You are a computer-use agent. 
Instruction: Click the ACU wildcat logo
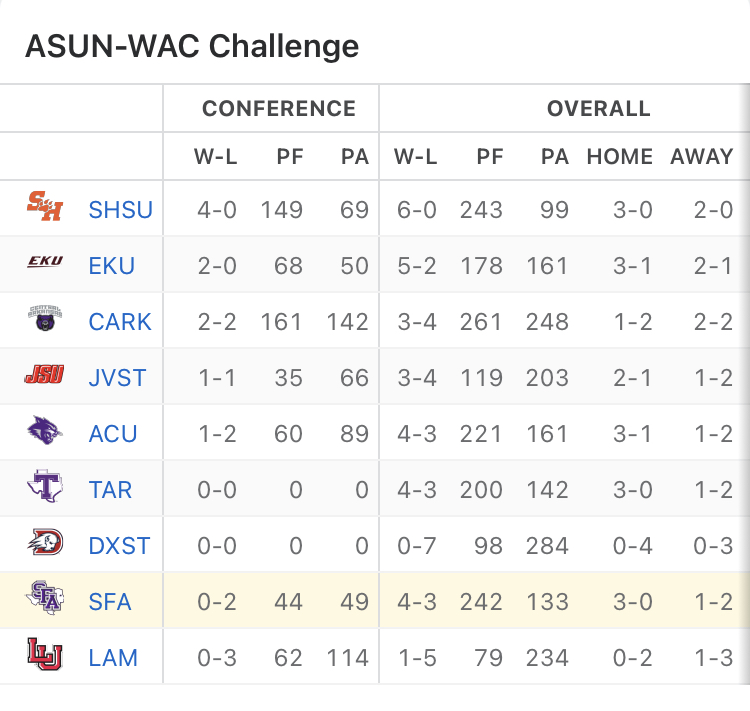click(x=45, y=430)
